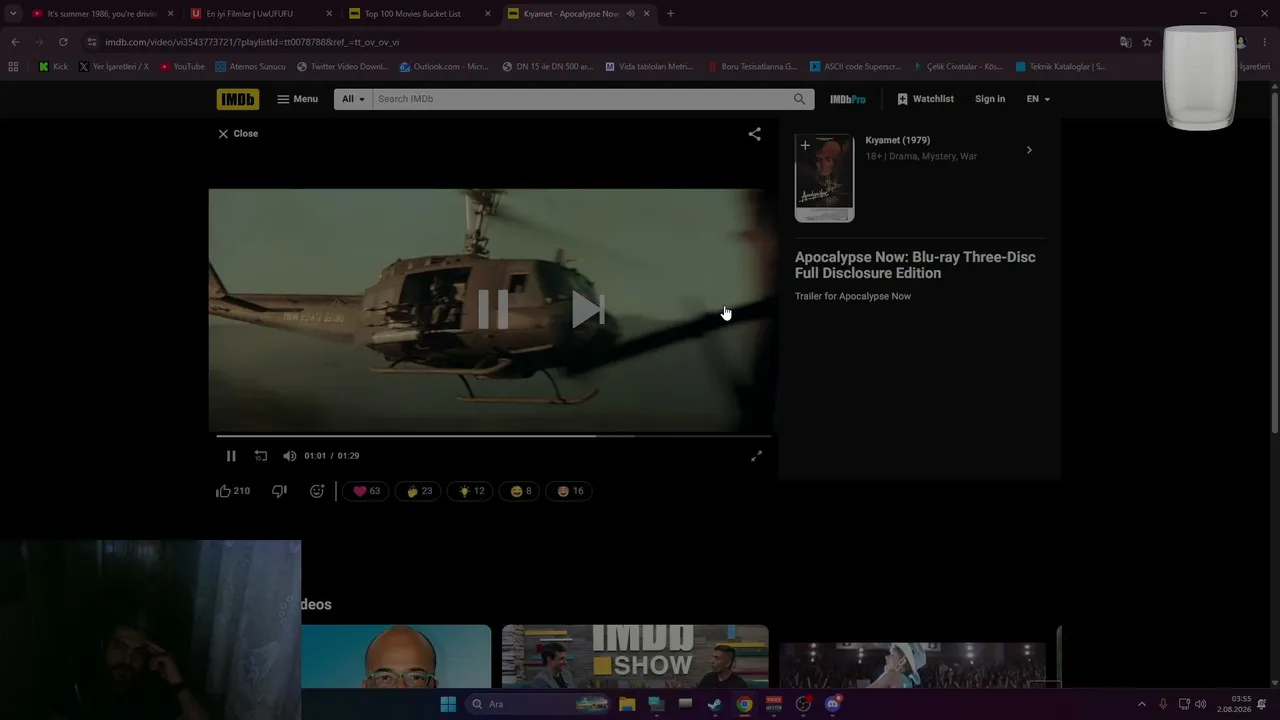Enter fullscreen video mode
The image size is (1280, 720).
757,456
